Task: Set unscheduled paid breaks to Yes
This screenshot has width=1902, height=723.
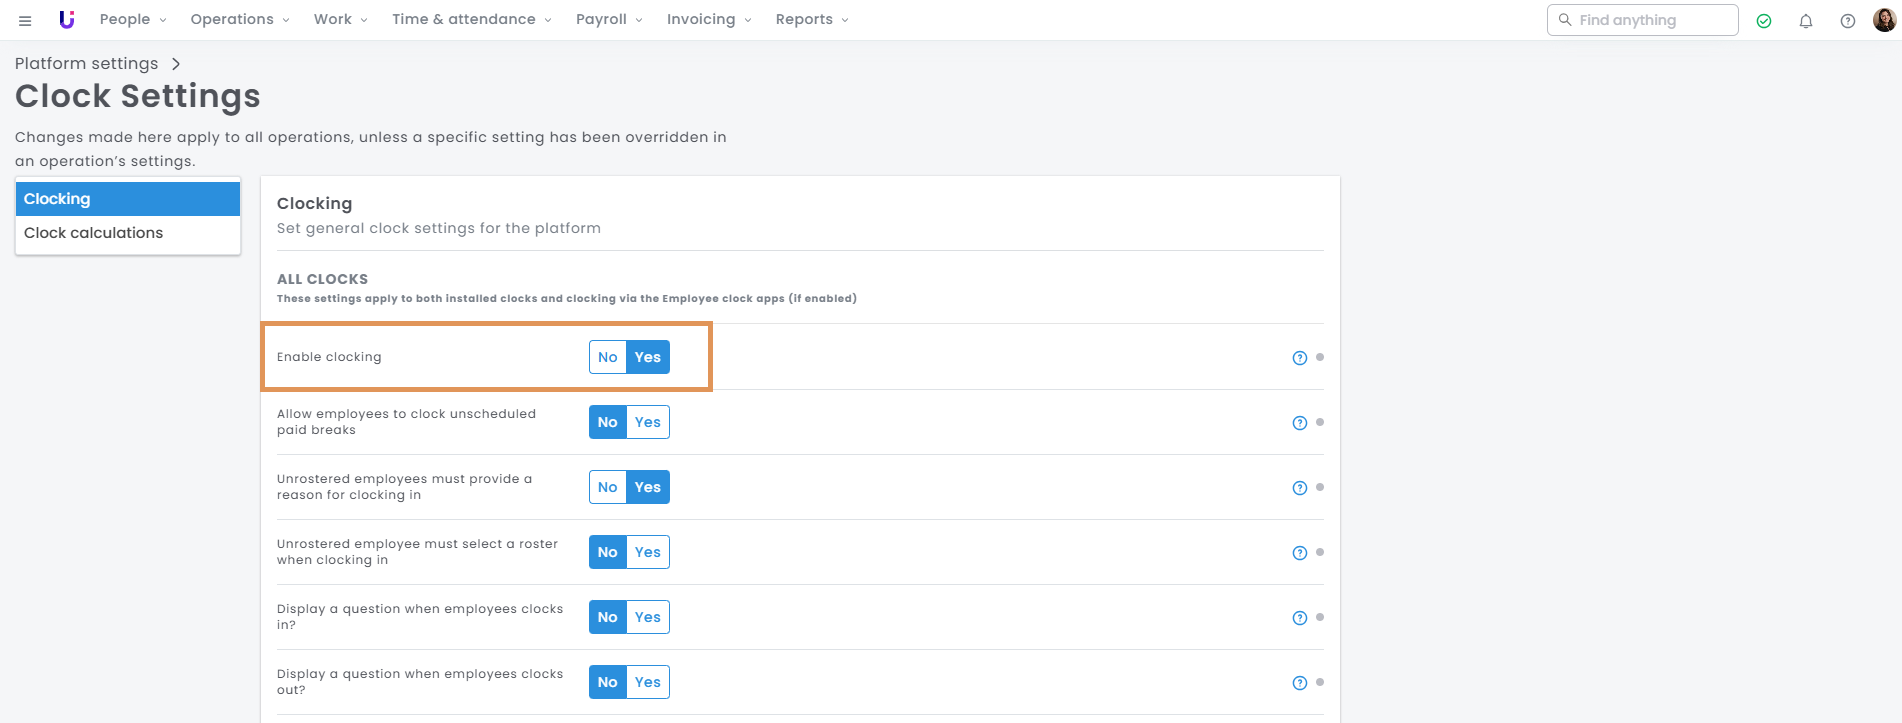Action: coord(648,422)
